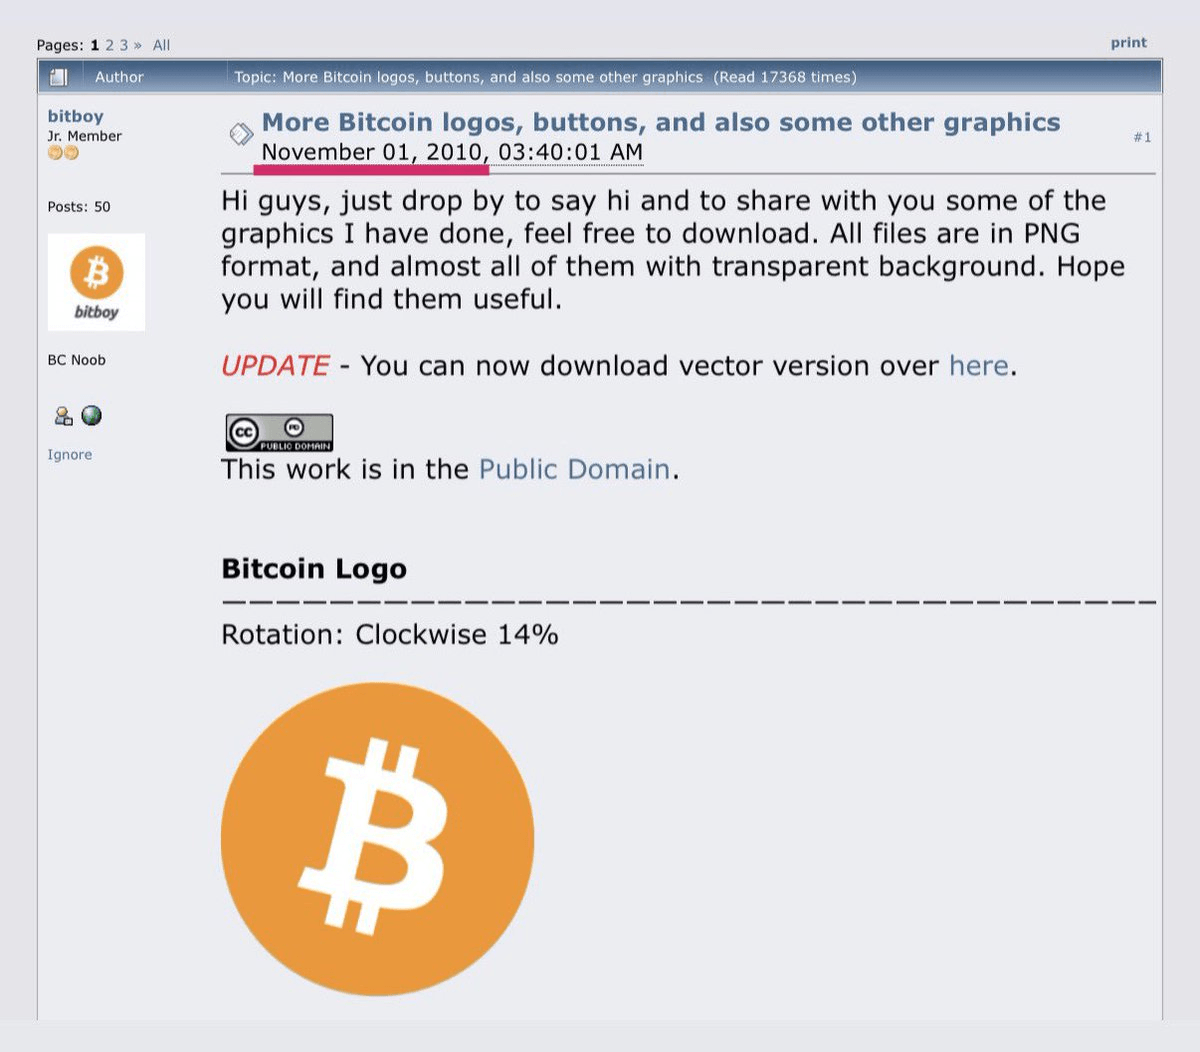Click the post title heading link
1200x1052 pixels.
click(x=661, y=122)
